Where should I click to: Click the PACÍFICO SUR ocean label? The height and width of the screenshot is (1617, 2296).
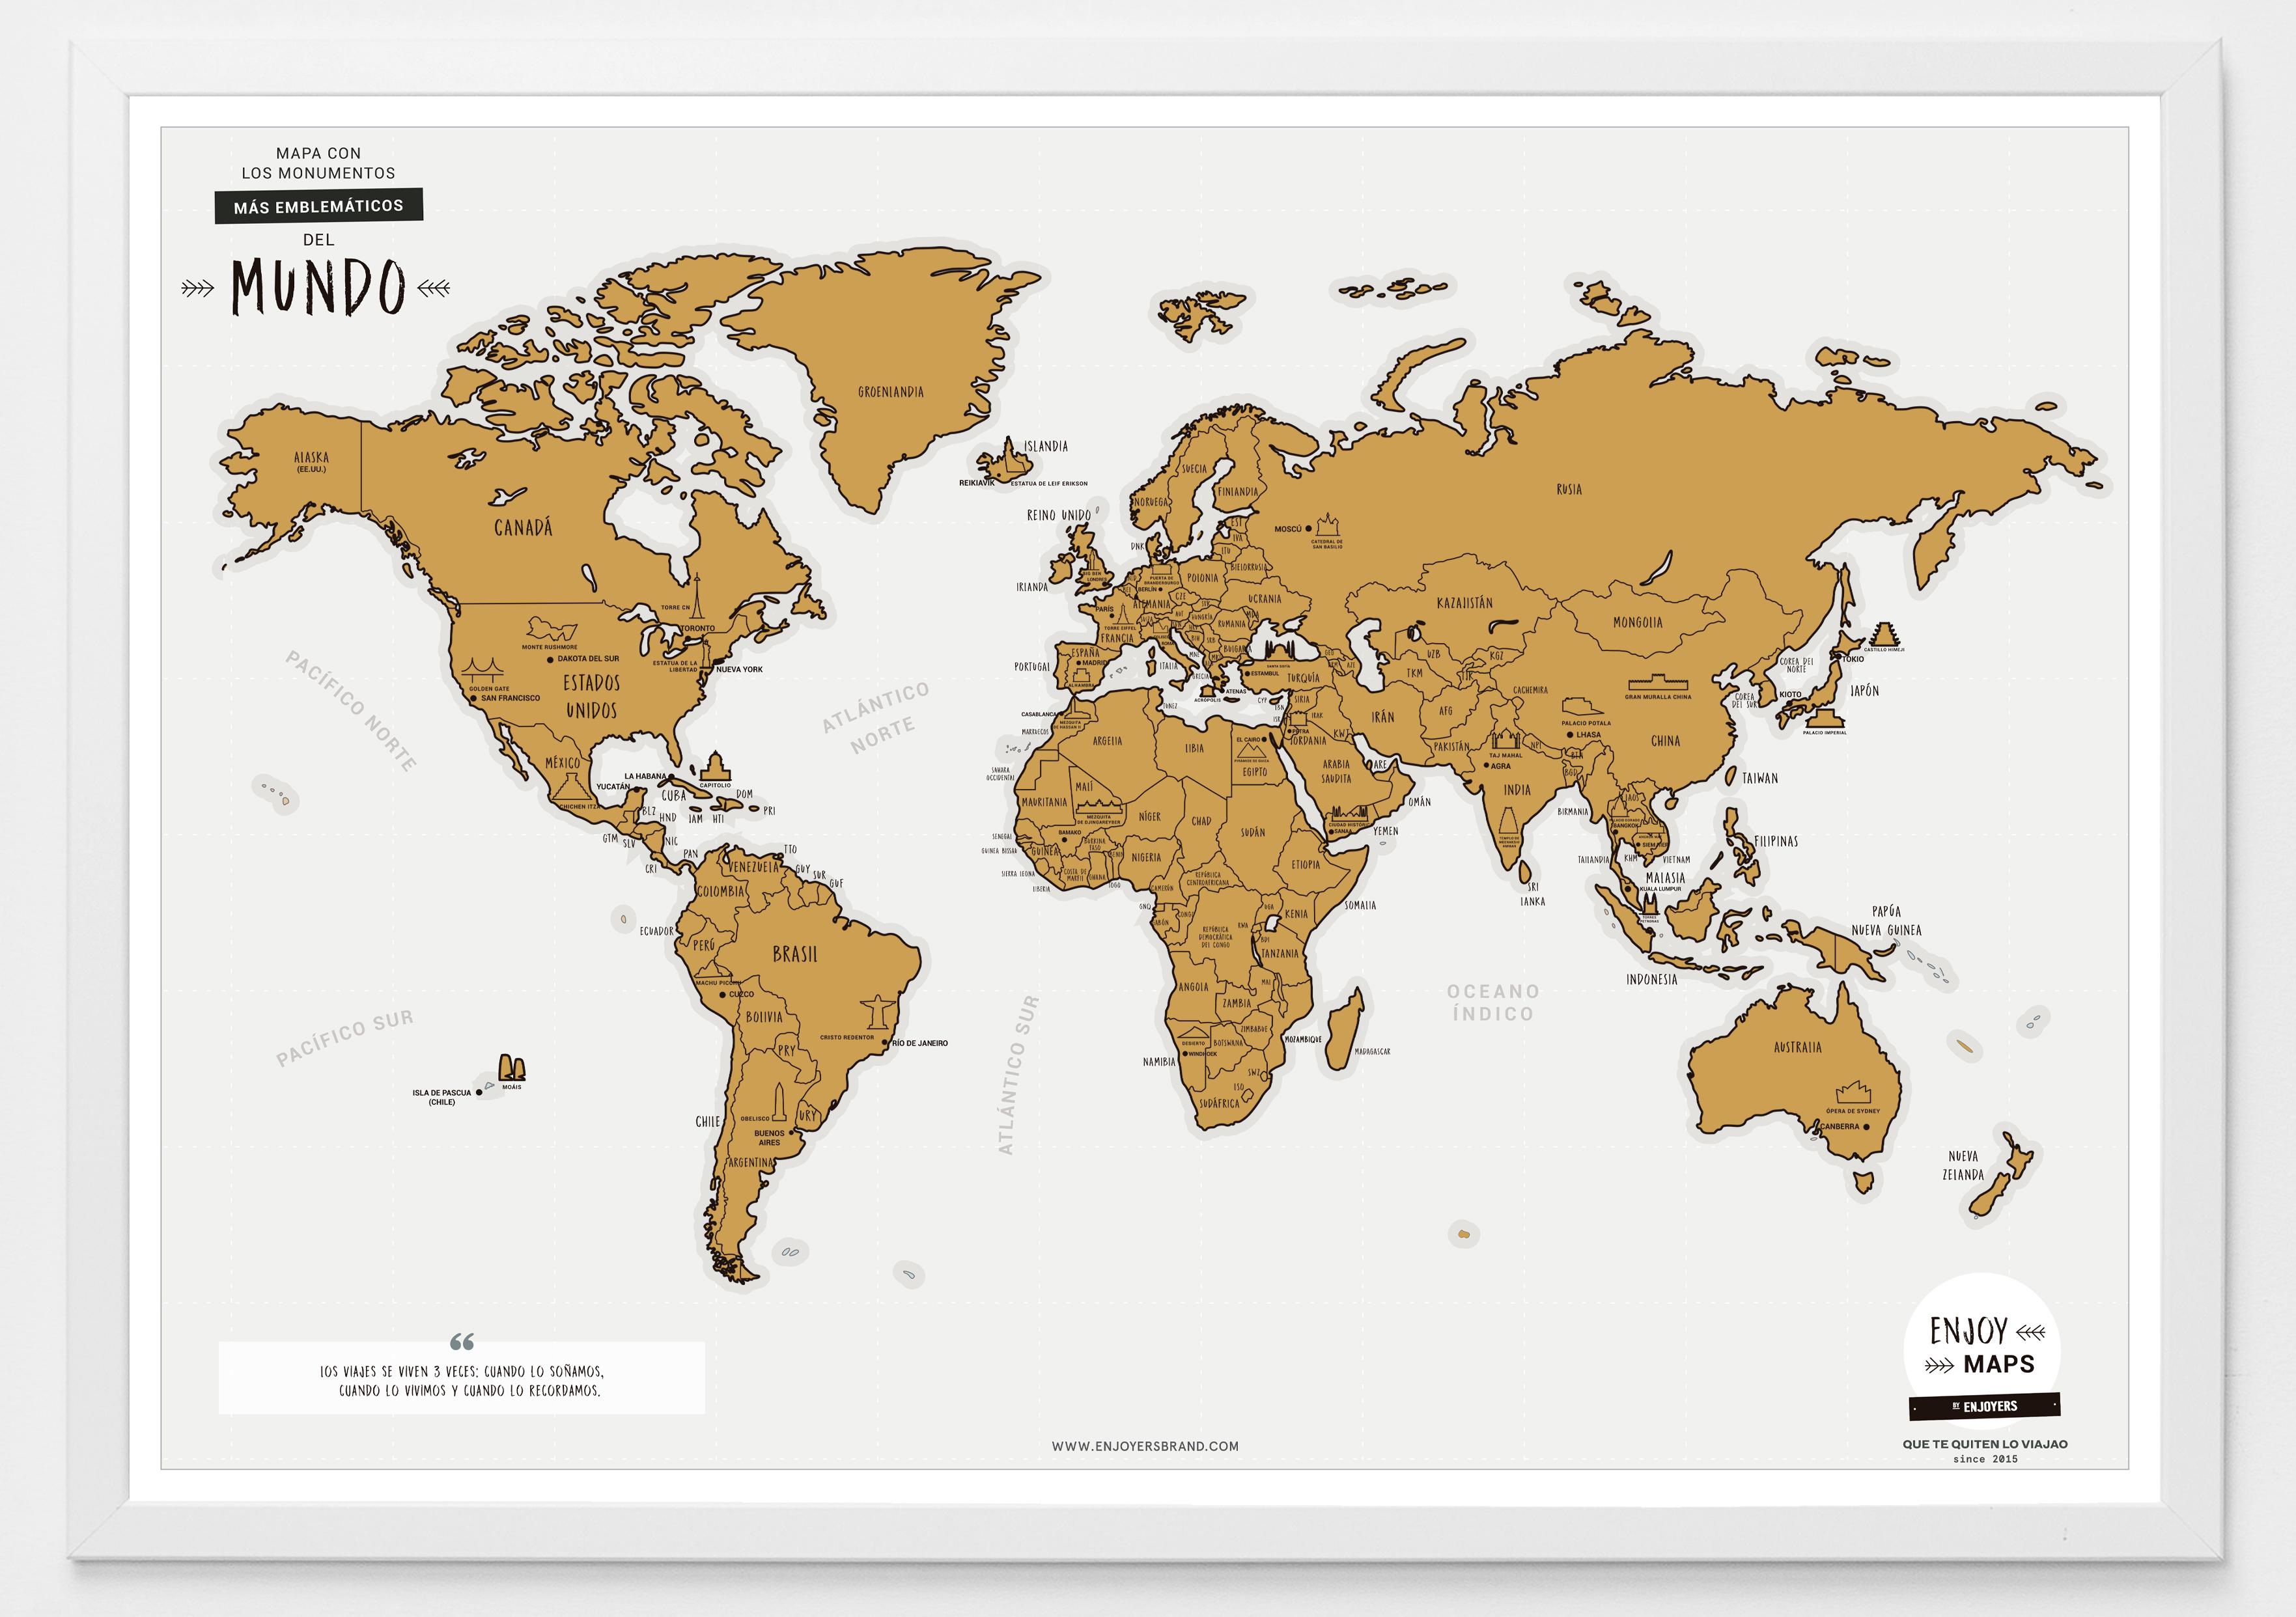344,1038
